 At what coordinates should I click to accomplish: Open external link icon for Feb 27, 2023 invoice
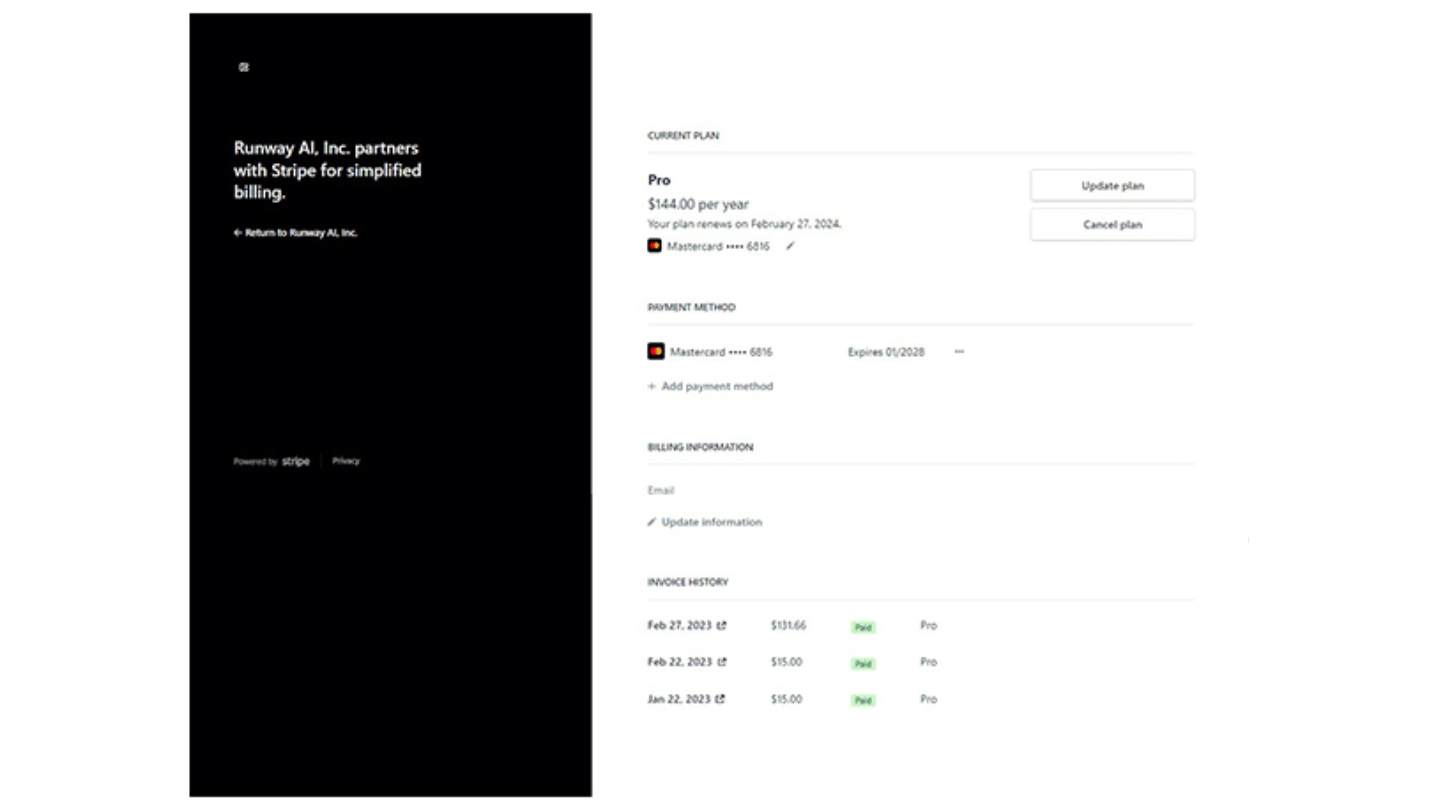pyautogui.click(x=722, y=626)
